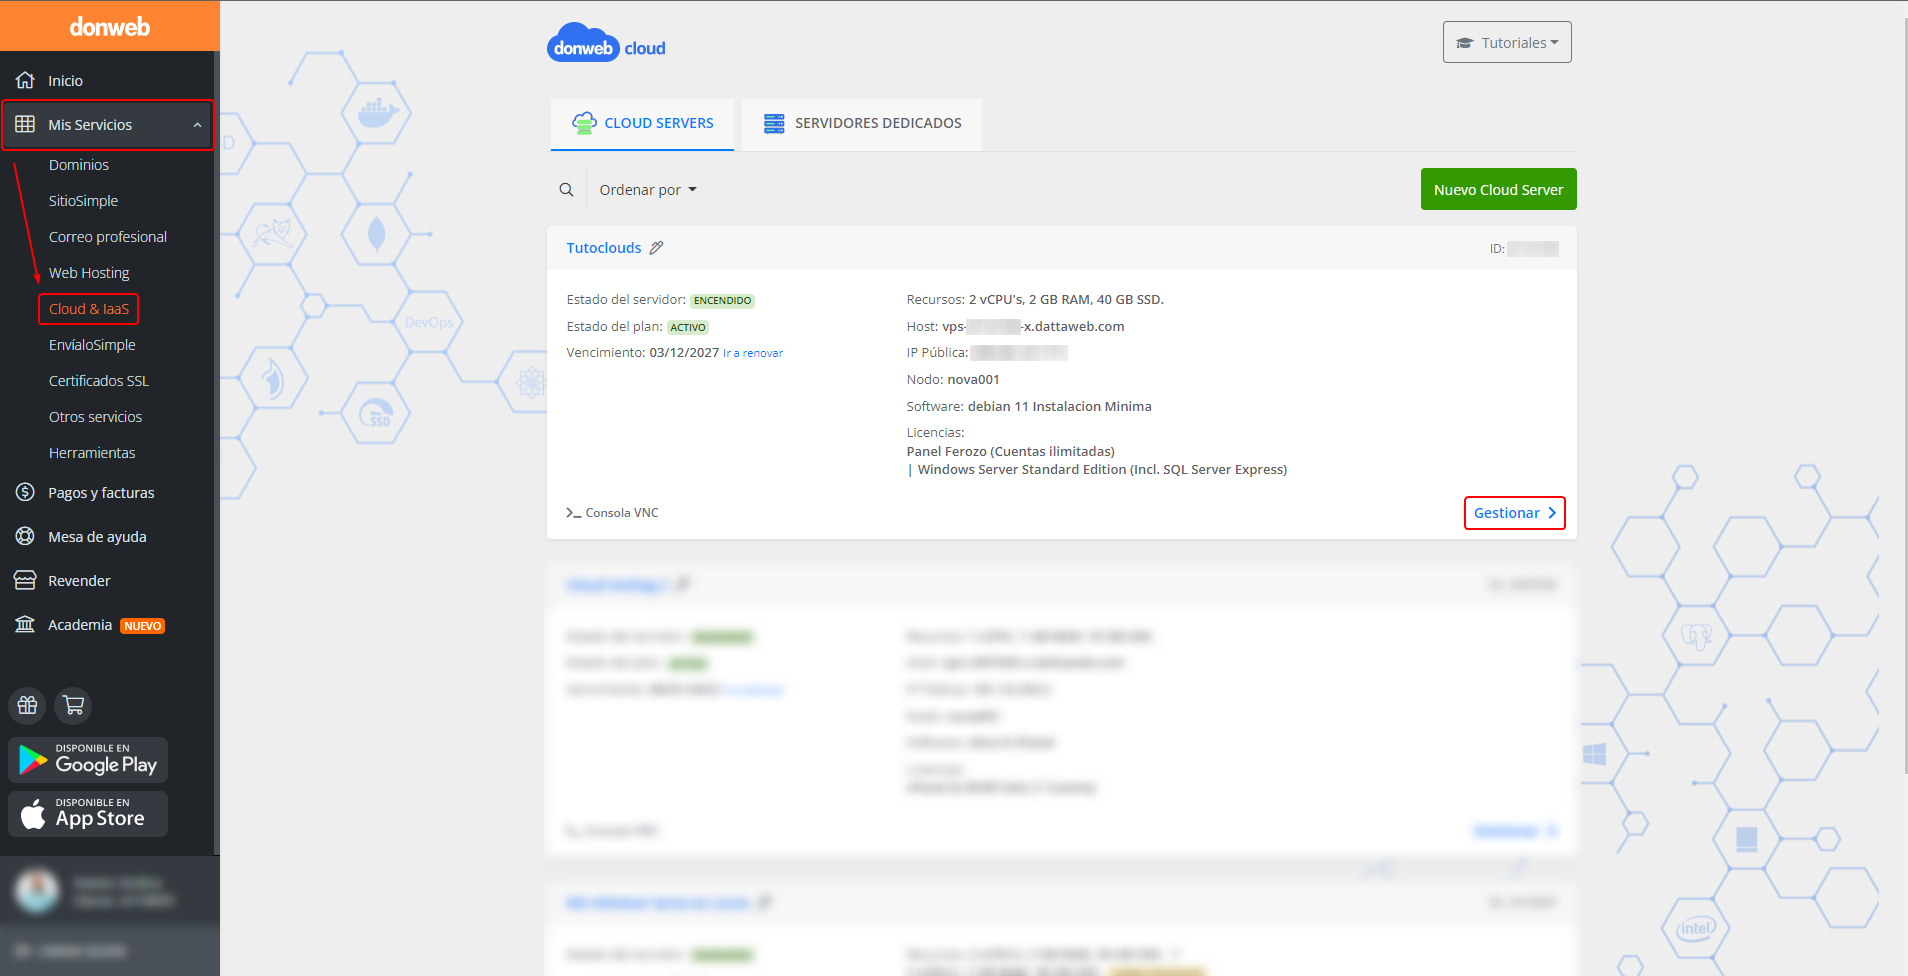The width and height of the screenshot is (1908, 976).
Task: Open the Google Play download badge
Action: 88,760
